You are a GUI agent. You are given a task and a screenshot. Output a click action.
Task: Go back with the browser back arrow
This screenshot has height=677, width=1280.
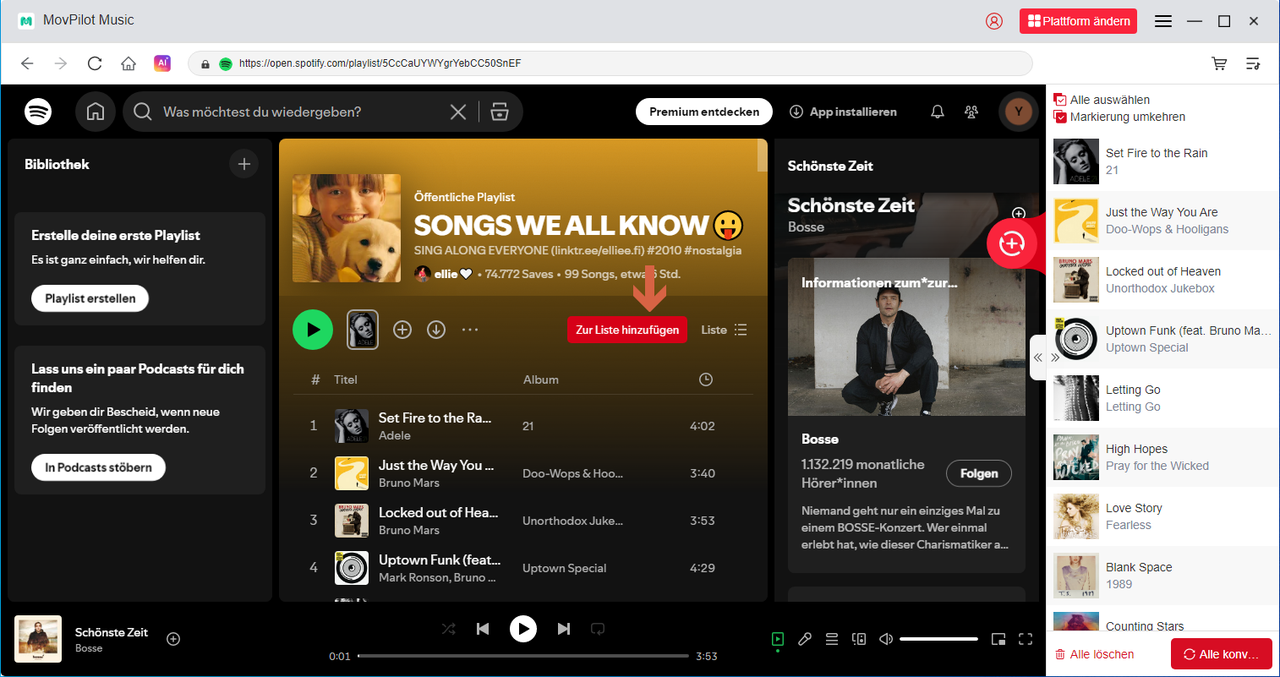tap(27, 63)
